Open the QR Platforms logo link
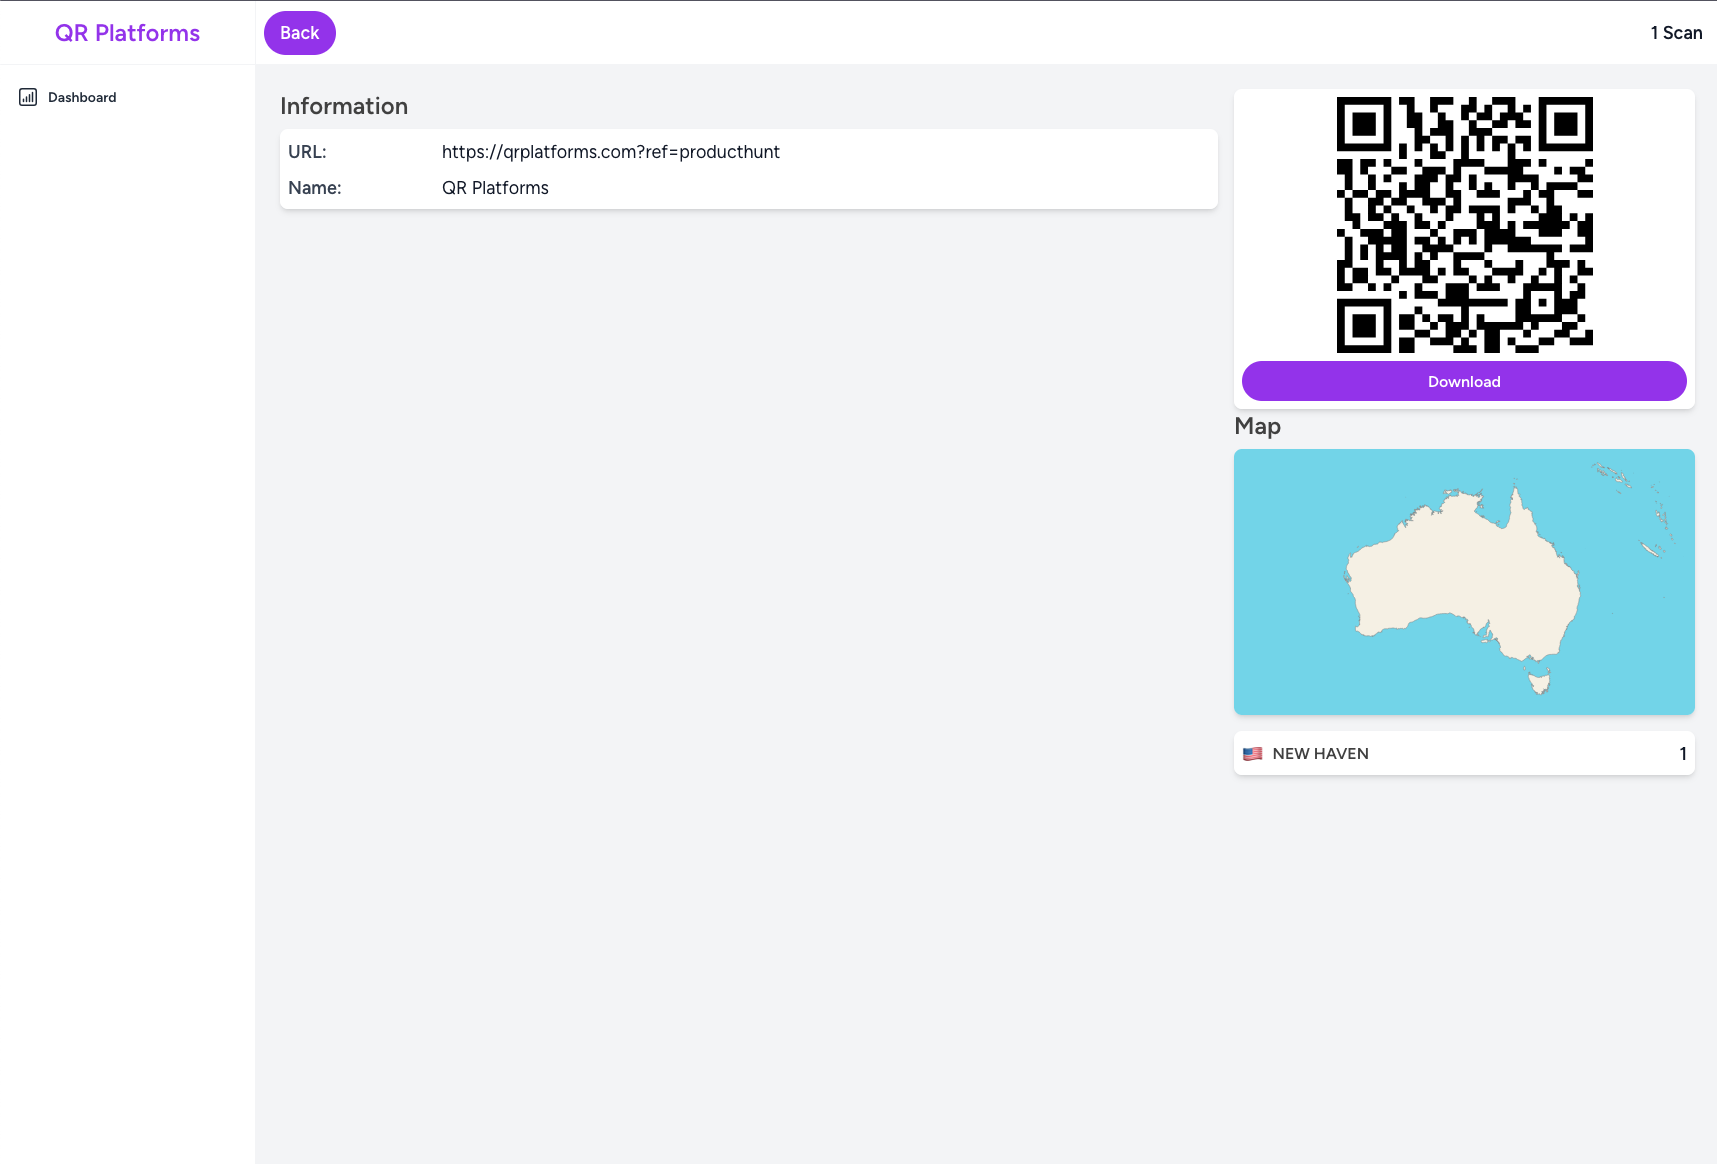 click(x=127, y=33)
